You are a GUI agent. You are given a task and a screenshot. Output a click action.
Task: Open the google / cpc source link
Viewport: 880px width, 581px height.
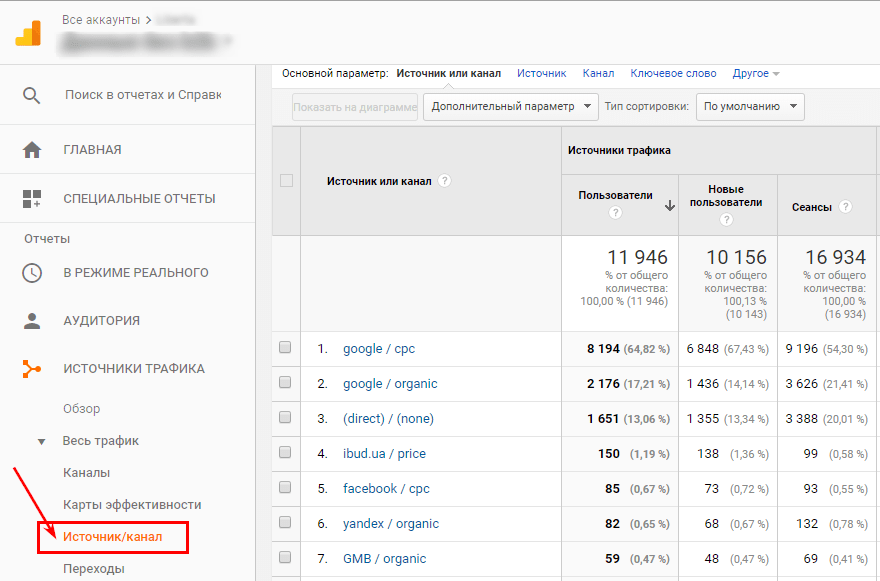coord(379,349)
